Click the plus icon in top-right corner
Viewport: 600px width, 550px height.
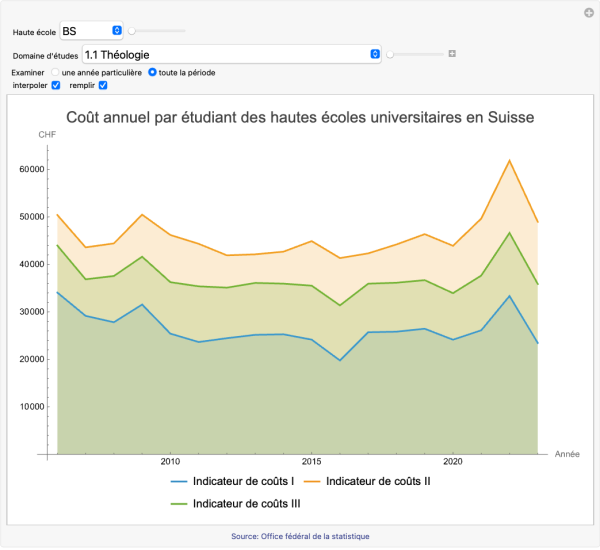588,13
